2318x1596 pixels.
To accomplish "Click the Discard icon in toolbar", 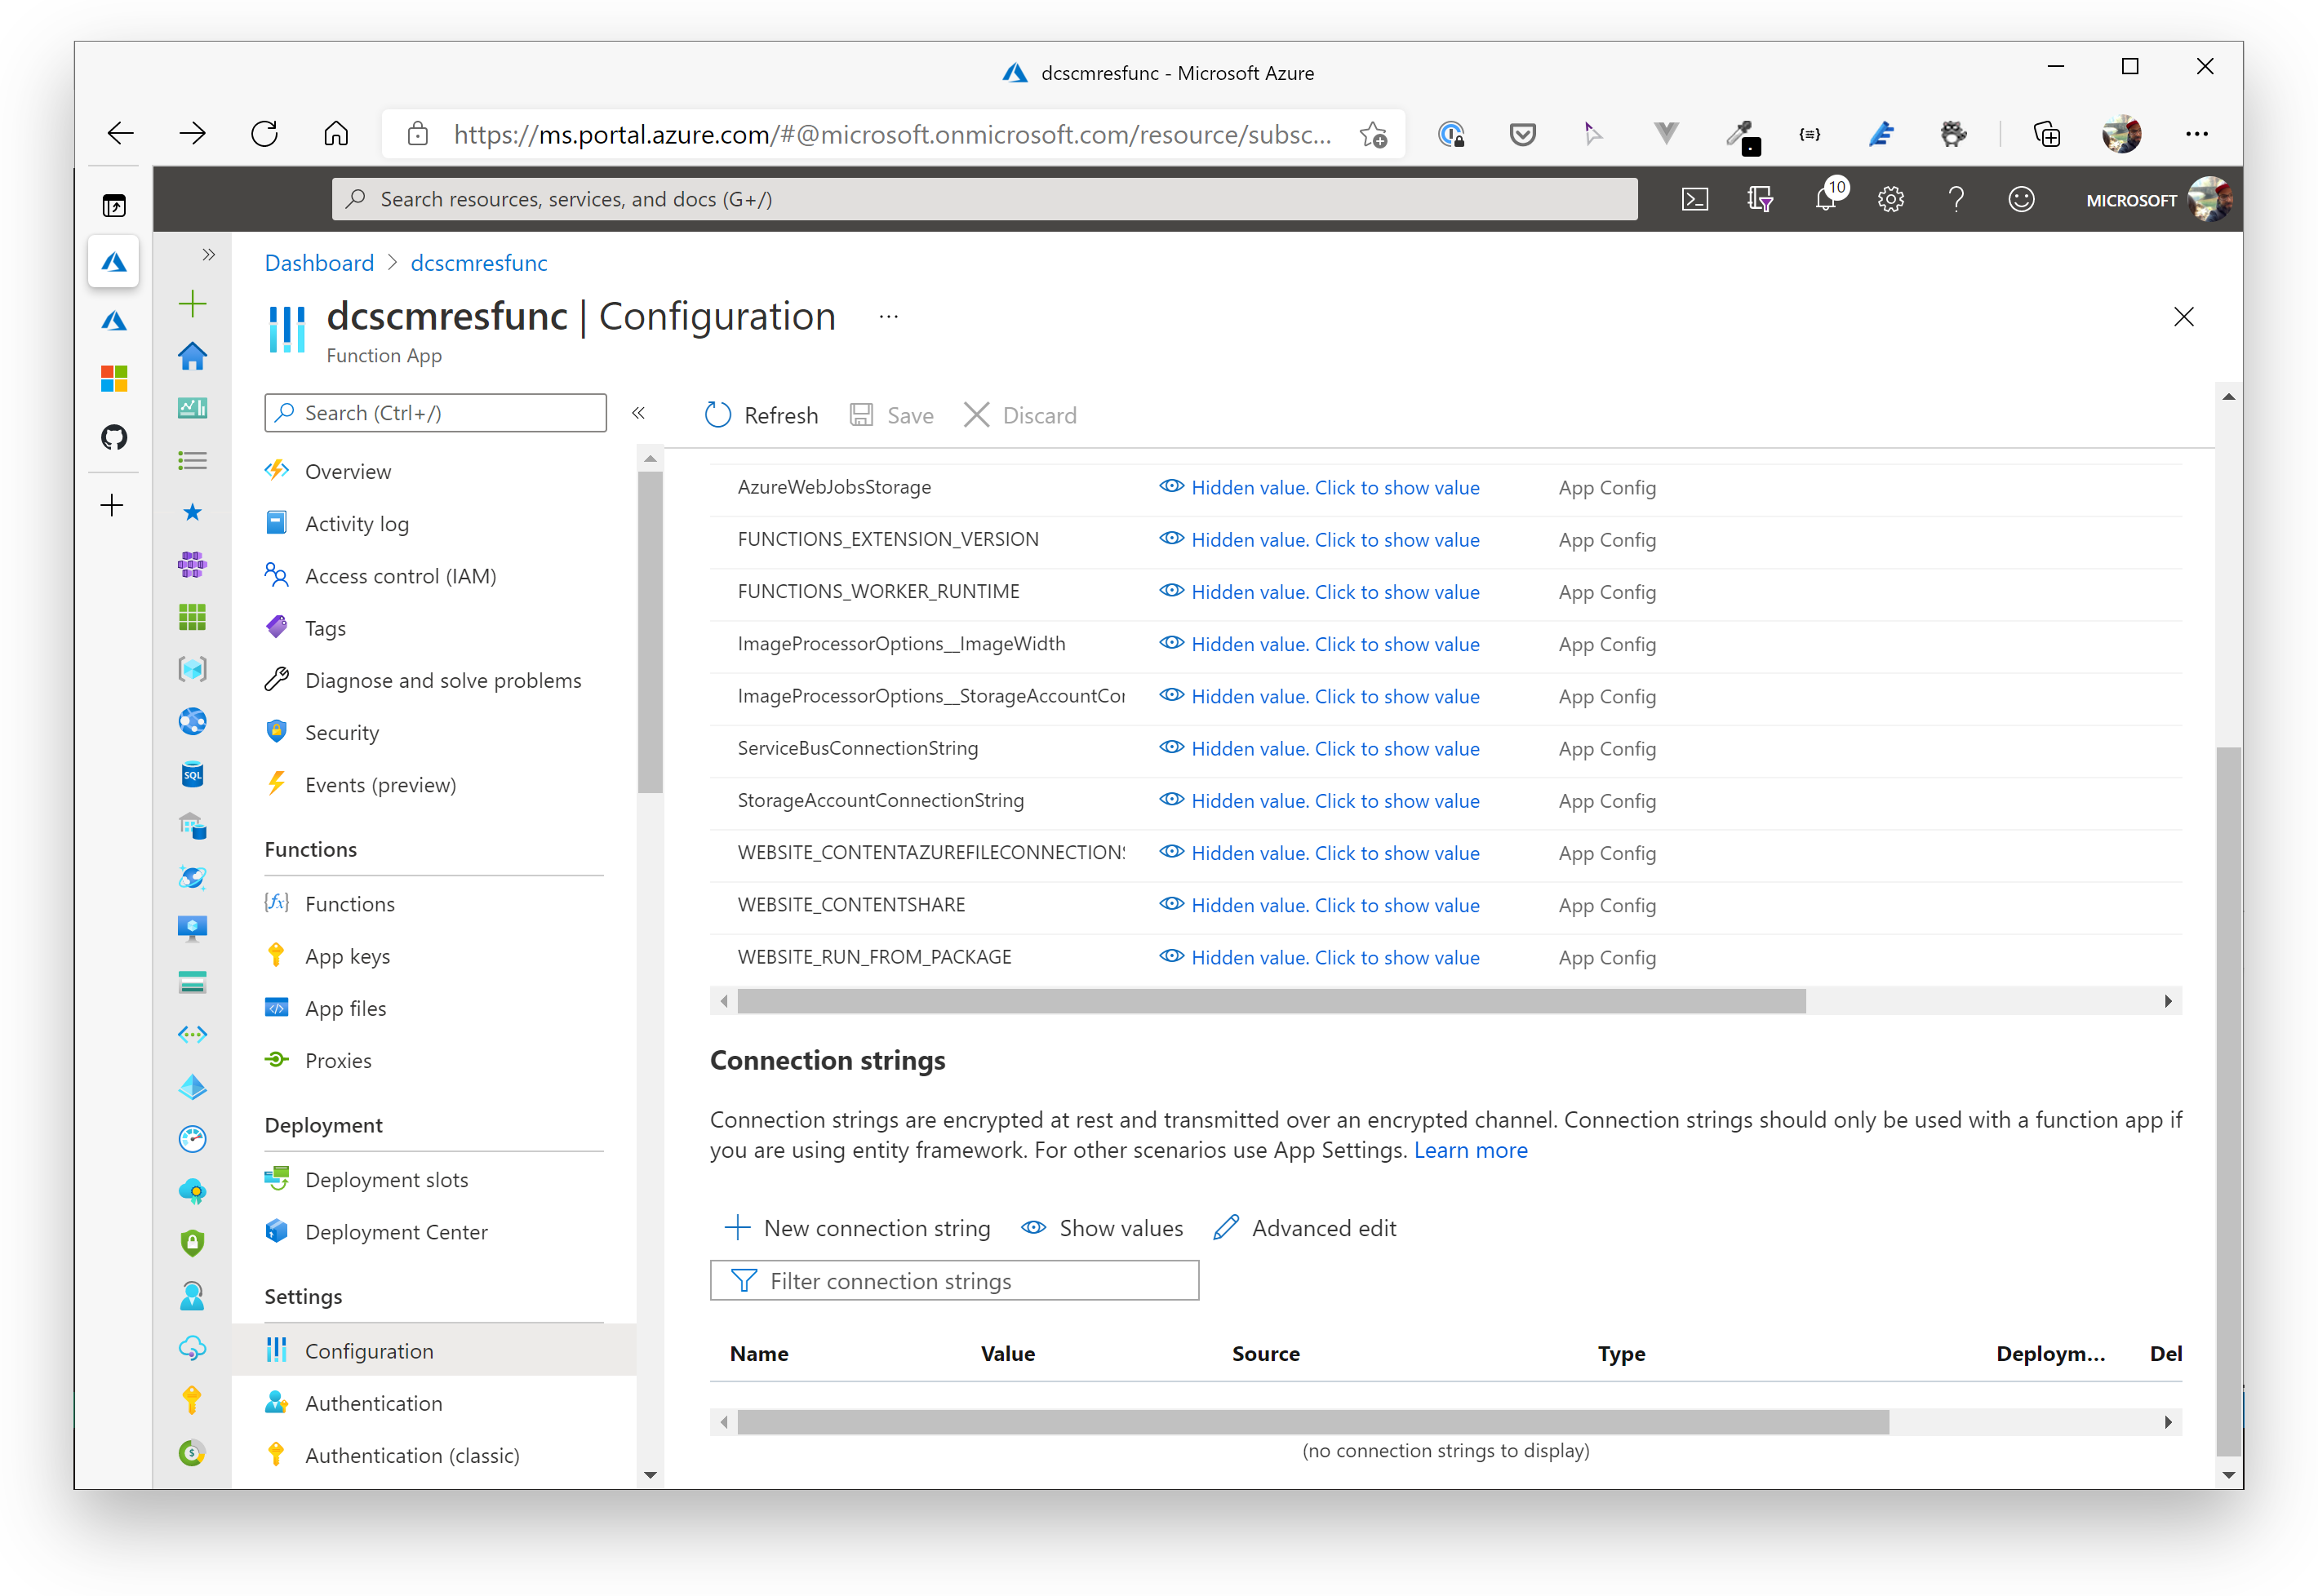I will click(978, 414).
